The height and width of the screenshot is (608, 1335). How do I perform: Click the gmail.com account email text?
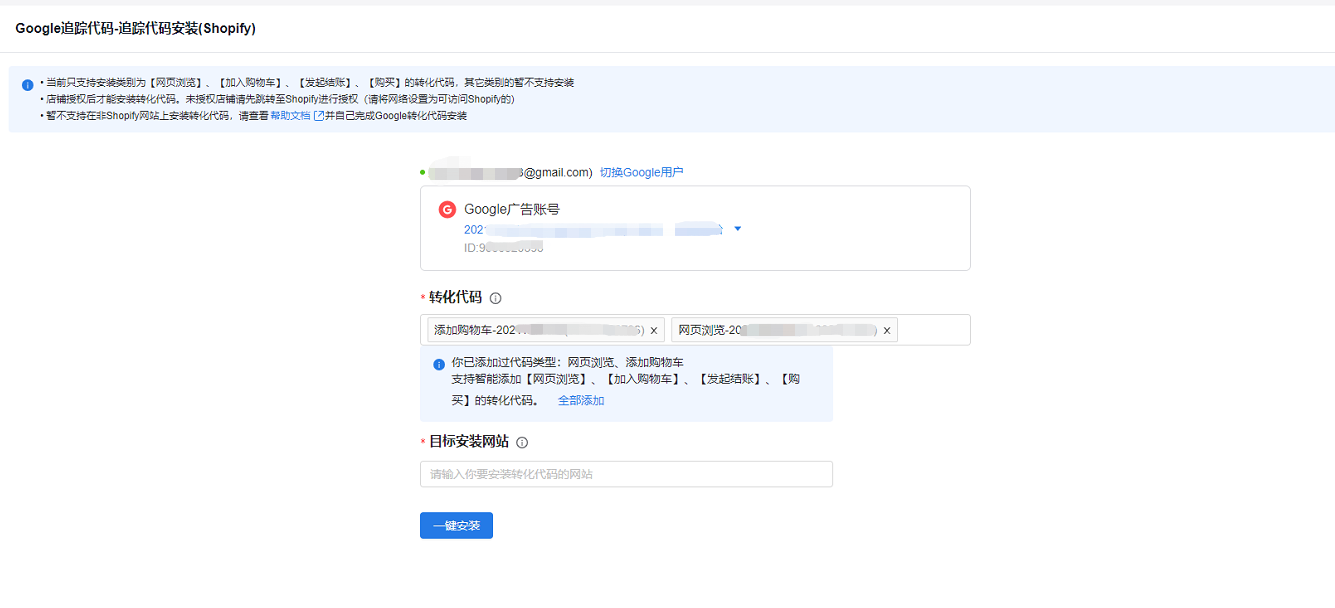[x=510, y=172]
